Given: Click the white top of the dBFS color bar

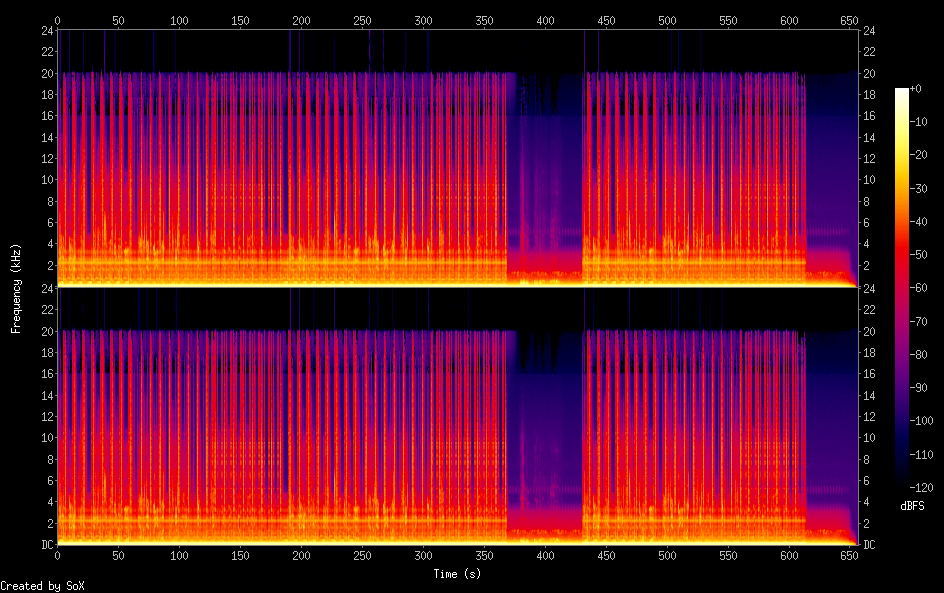Looking at the screenshot, I should (x=902, y=92).
